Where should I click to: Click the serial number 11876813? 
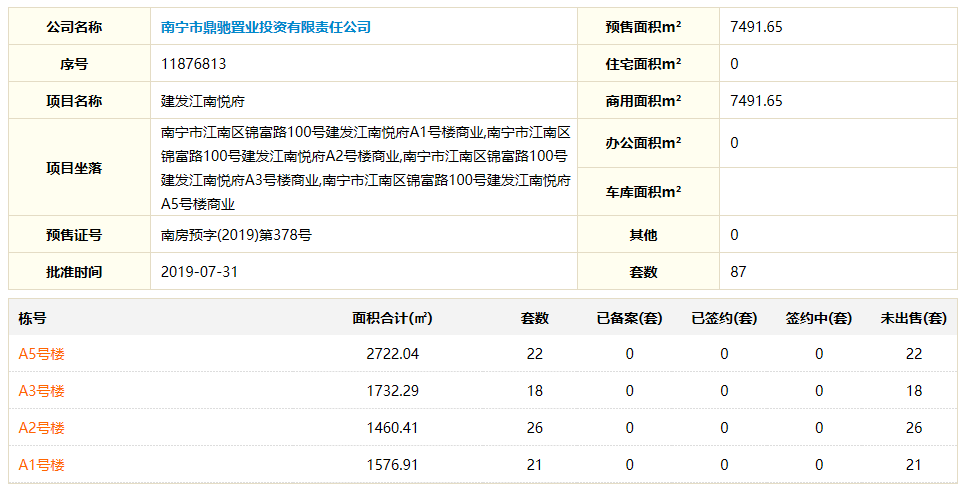[x=193, y=64]
